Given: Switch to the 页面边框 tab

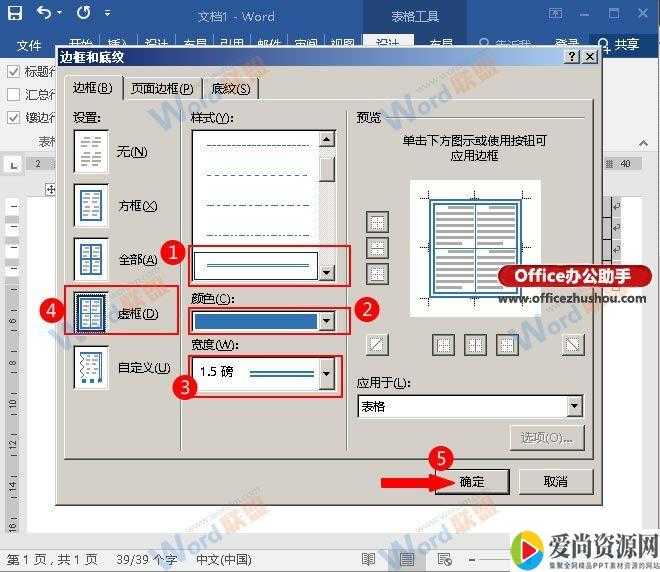Looking at the screenshot, I should (162, 88).
